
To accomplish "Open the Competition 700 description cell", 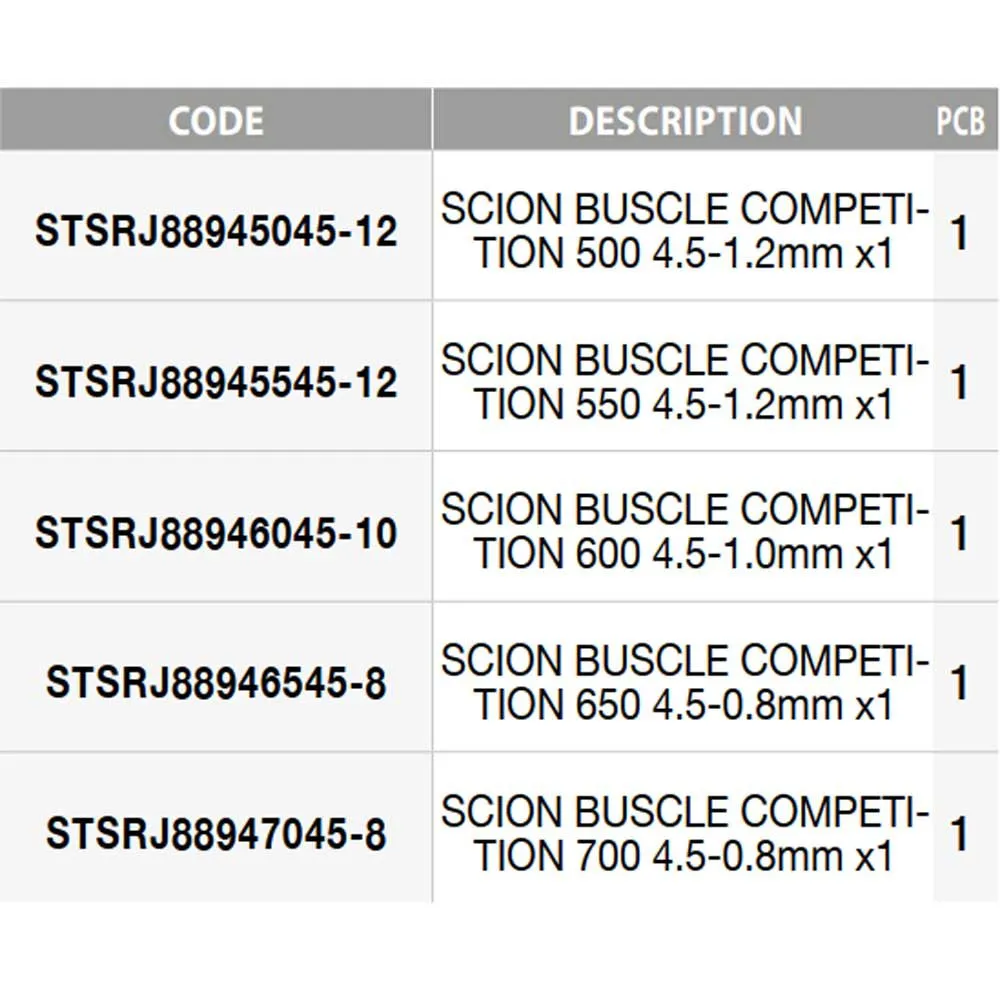I will point(685,835).
